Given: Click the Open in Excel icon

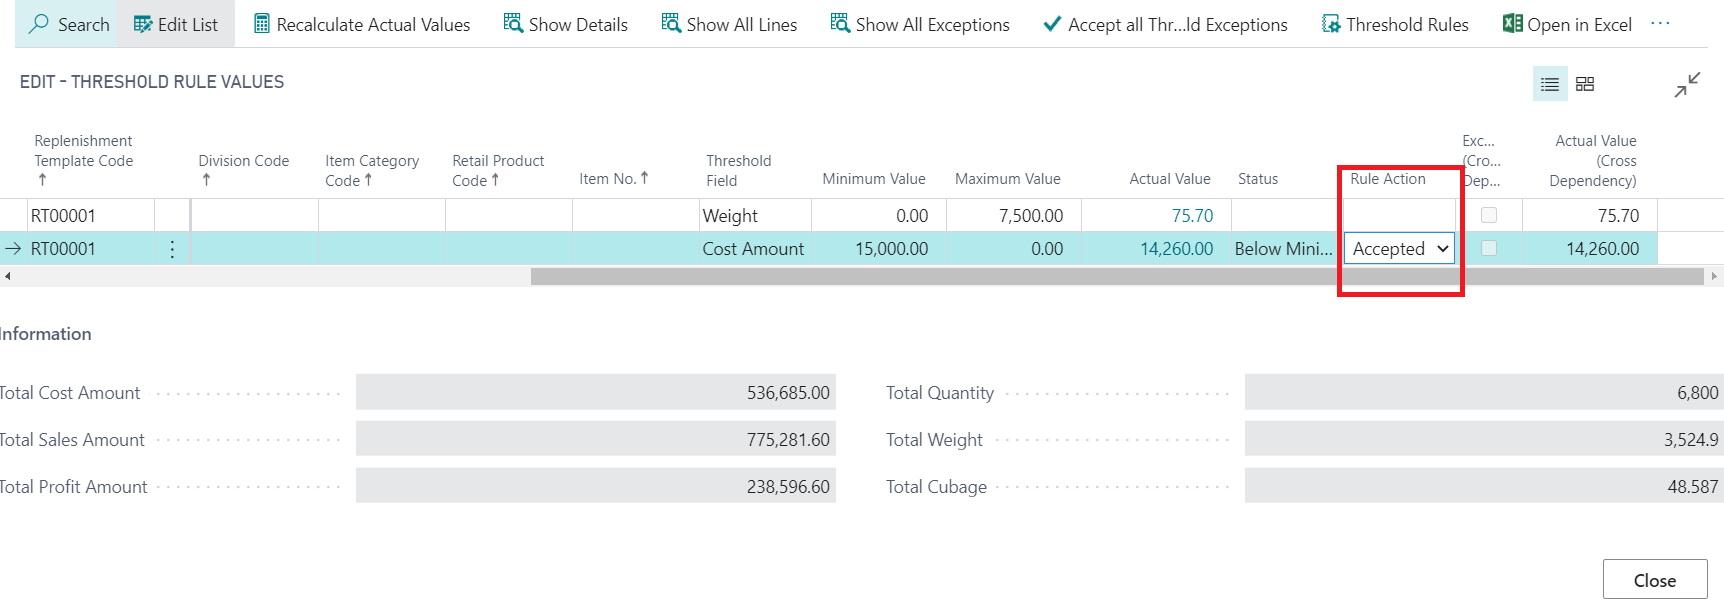Looking at the screenshot, I should (1512, 24).
